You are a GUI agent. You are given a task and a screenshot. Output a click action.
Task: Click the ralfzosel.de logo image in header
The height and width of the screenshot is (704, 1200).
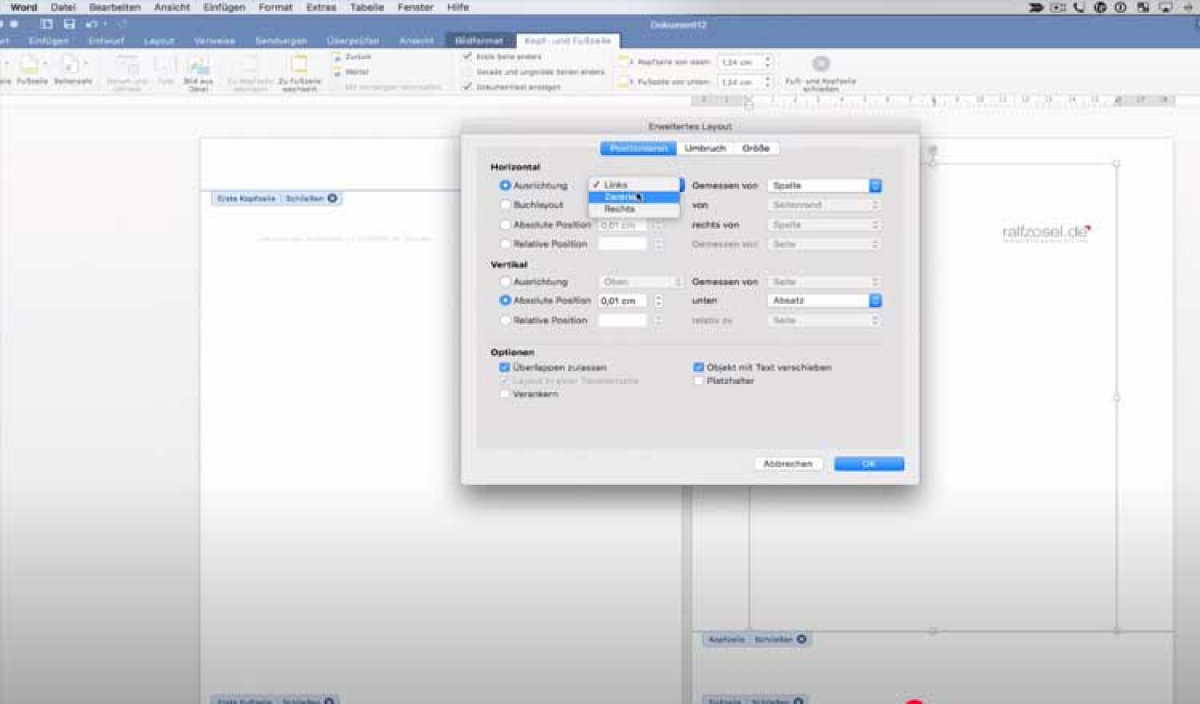click(1047, 233)
